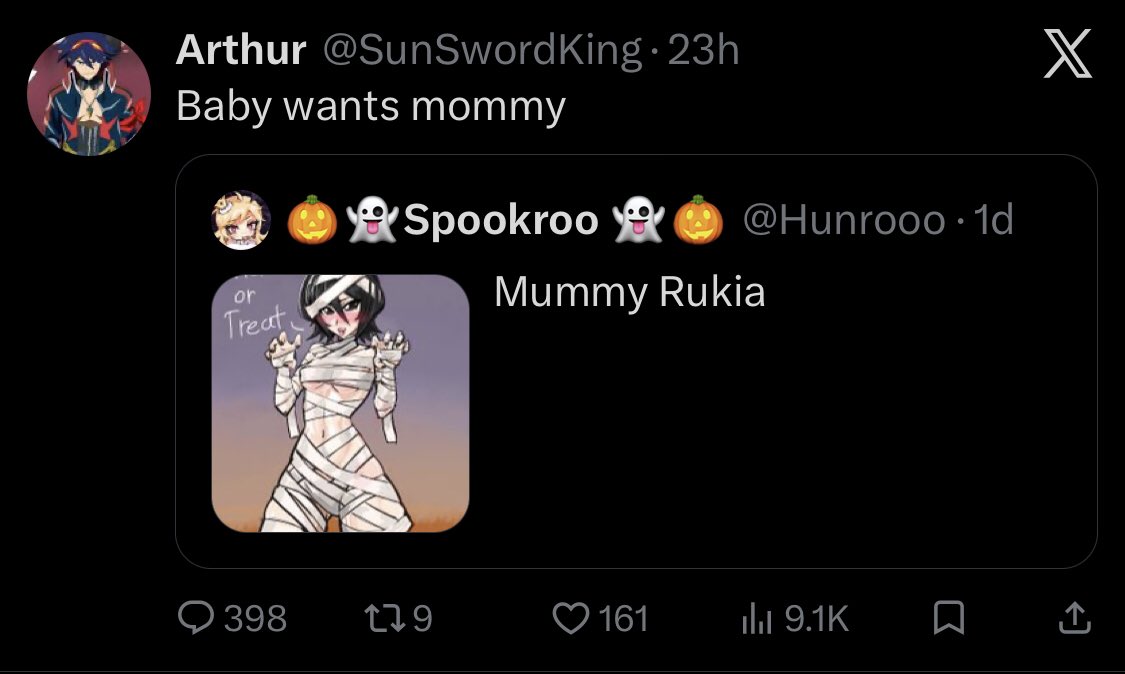1125x674 pixels.
Task: Click the 398 replies count
Action: coord(255,618)
